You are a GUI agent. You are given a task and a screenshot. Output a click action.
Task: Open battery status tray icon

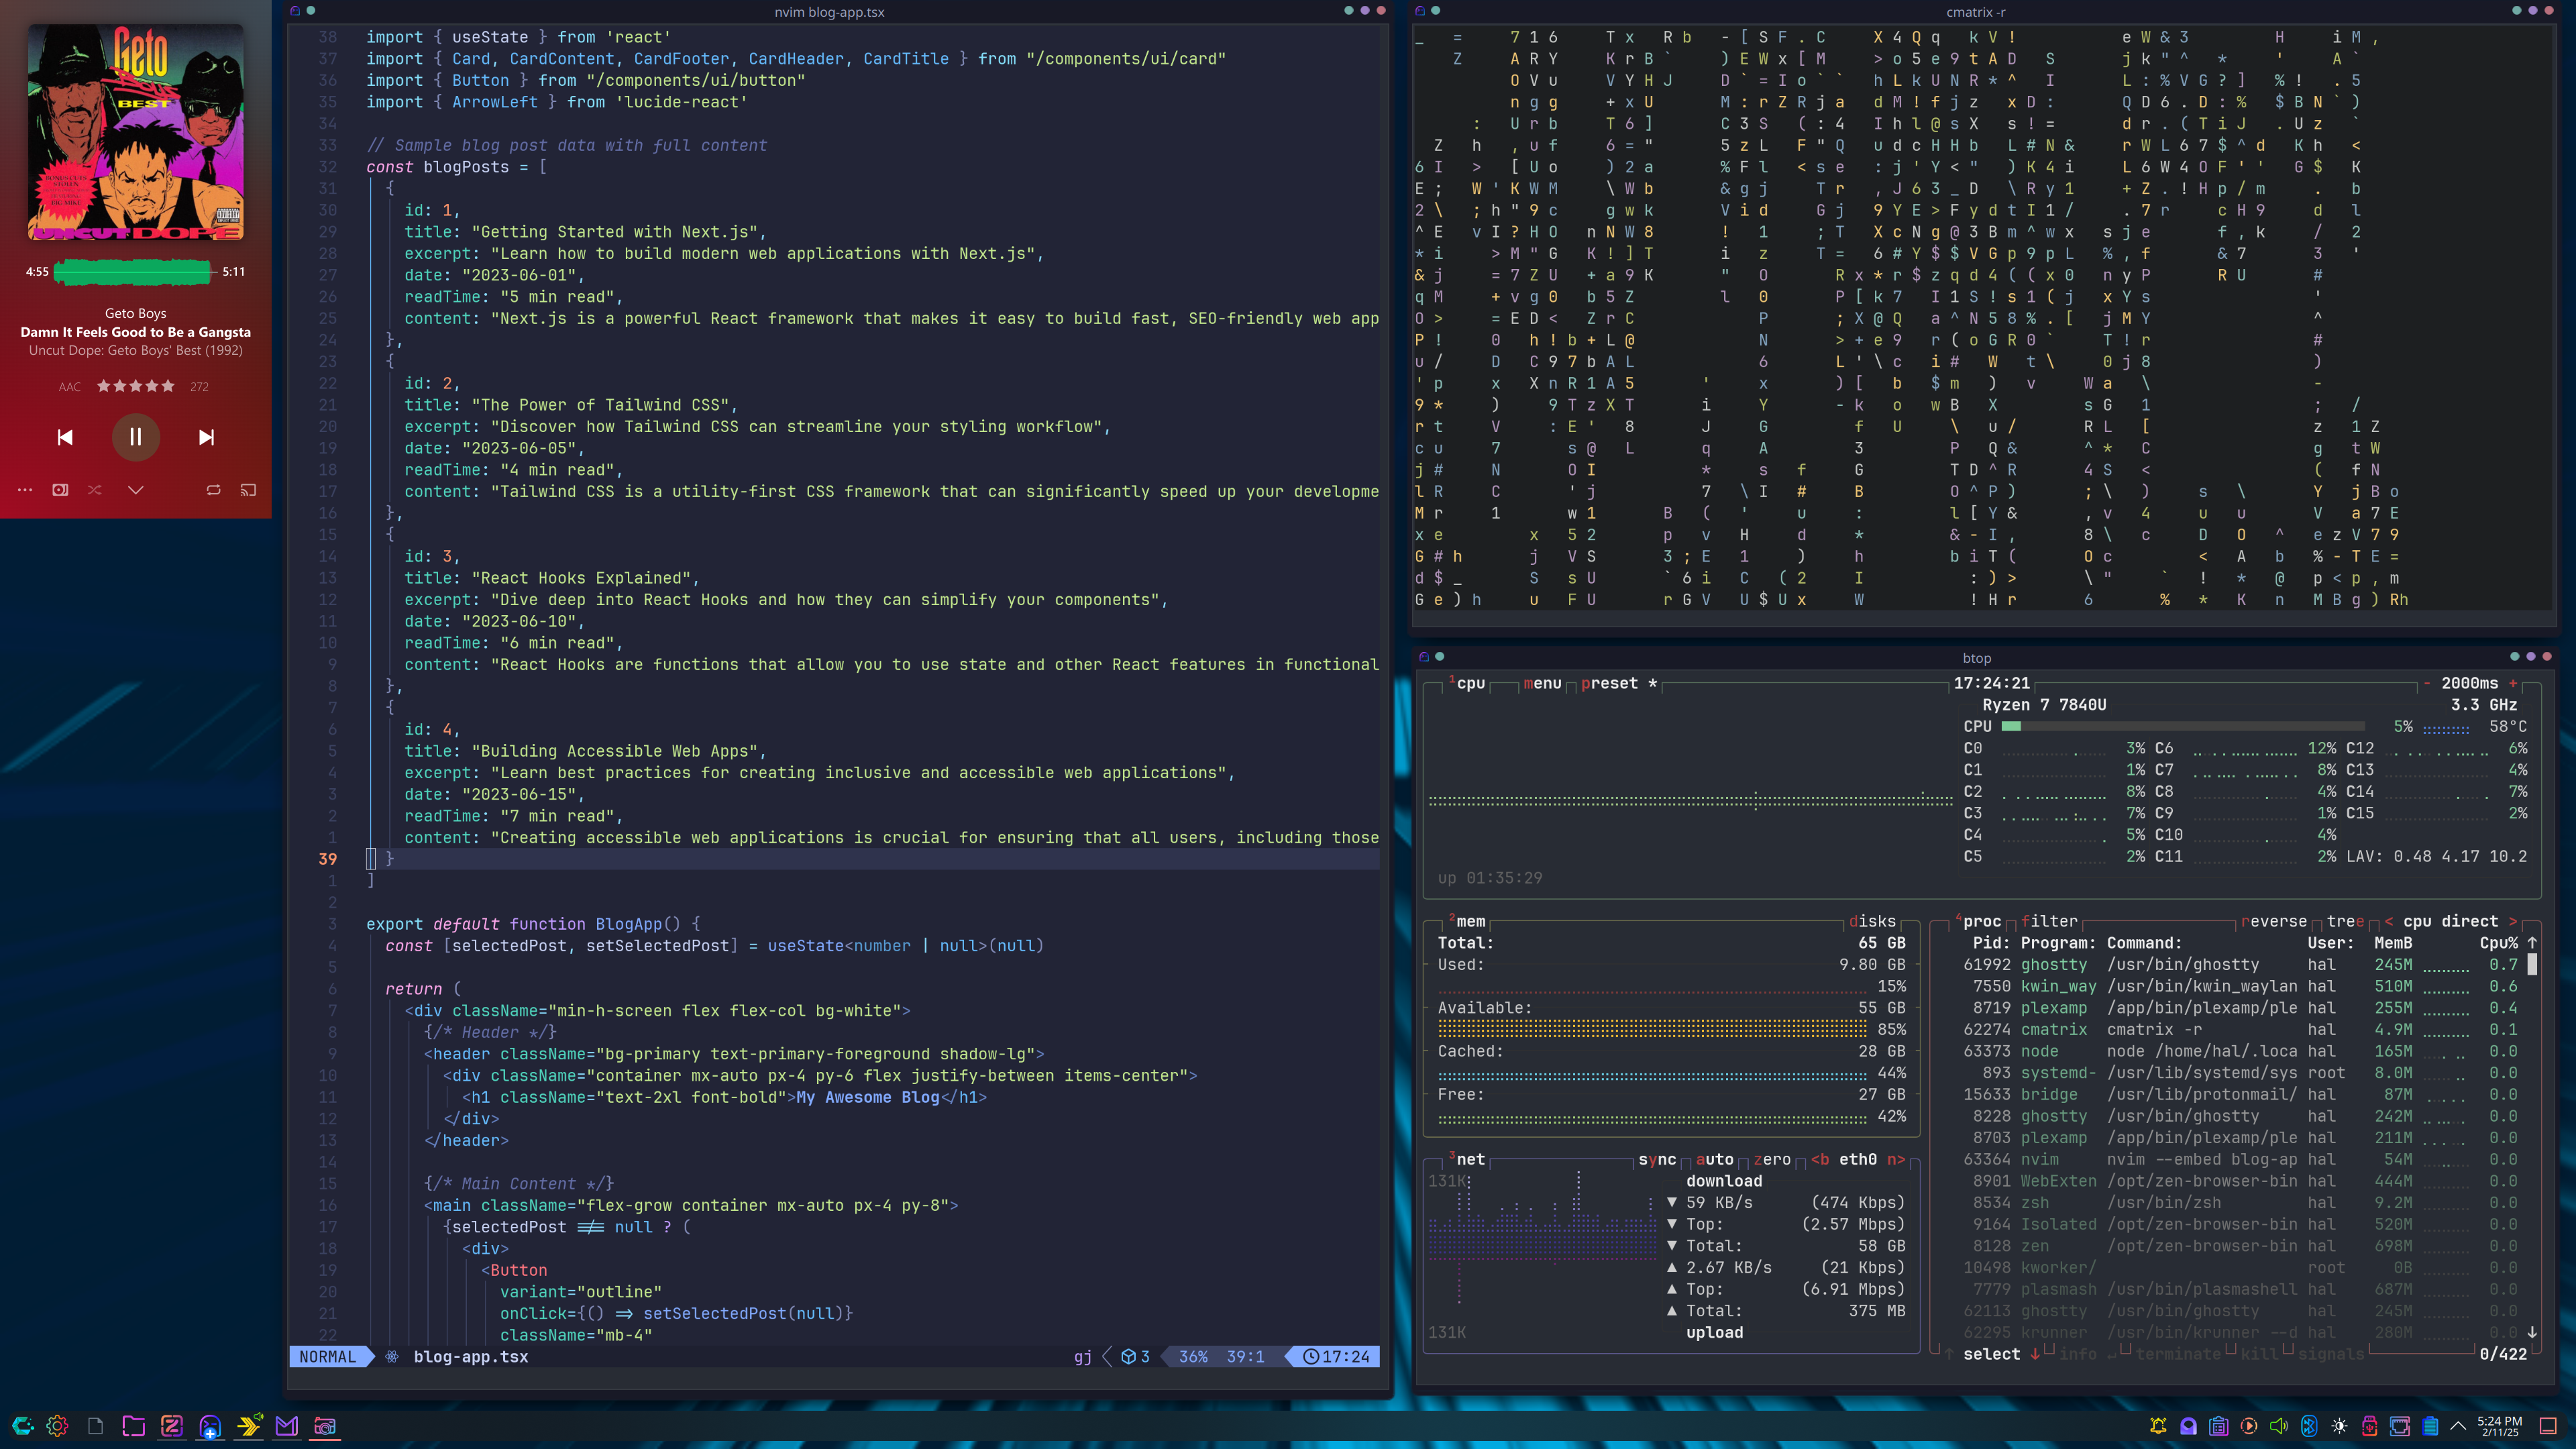(2430, 1426)
